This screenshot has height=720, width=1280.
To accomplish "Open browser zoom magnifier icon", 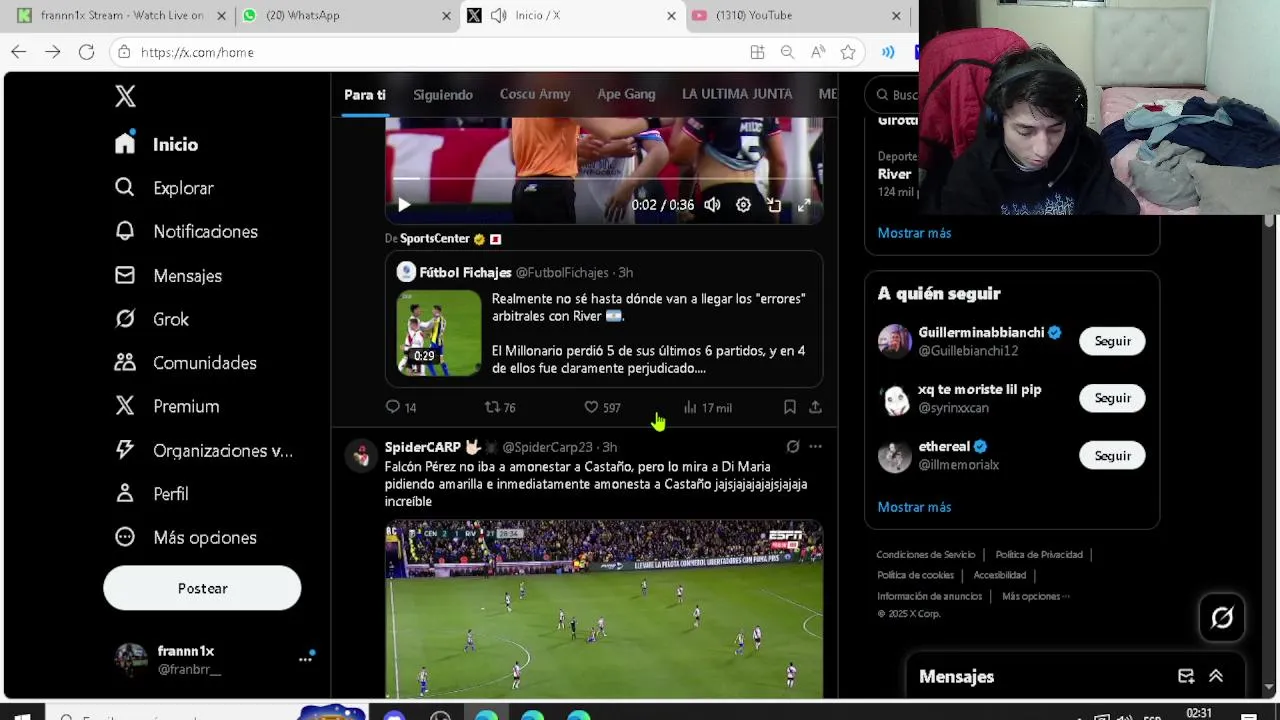I will coord(787,52).
